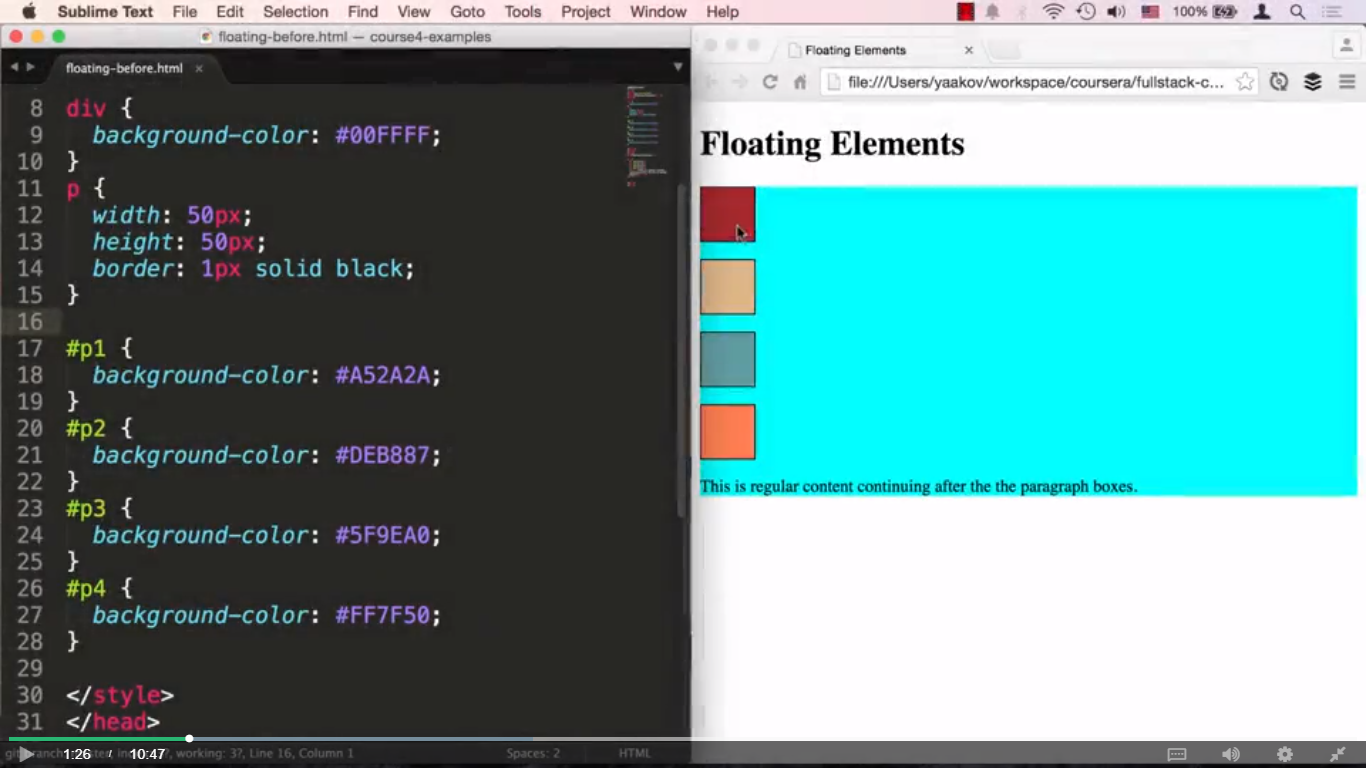Open the HTML syntax selector in the status bar

coord(635,752)
